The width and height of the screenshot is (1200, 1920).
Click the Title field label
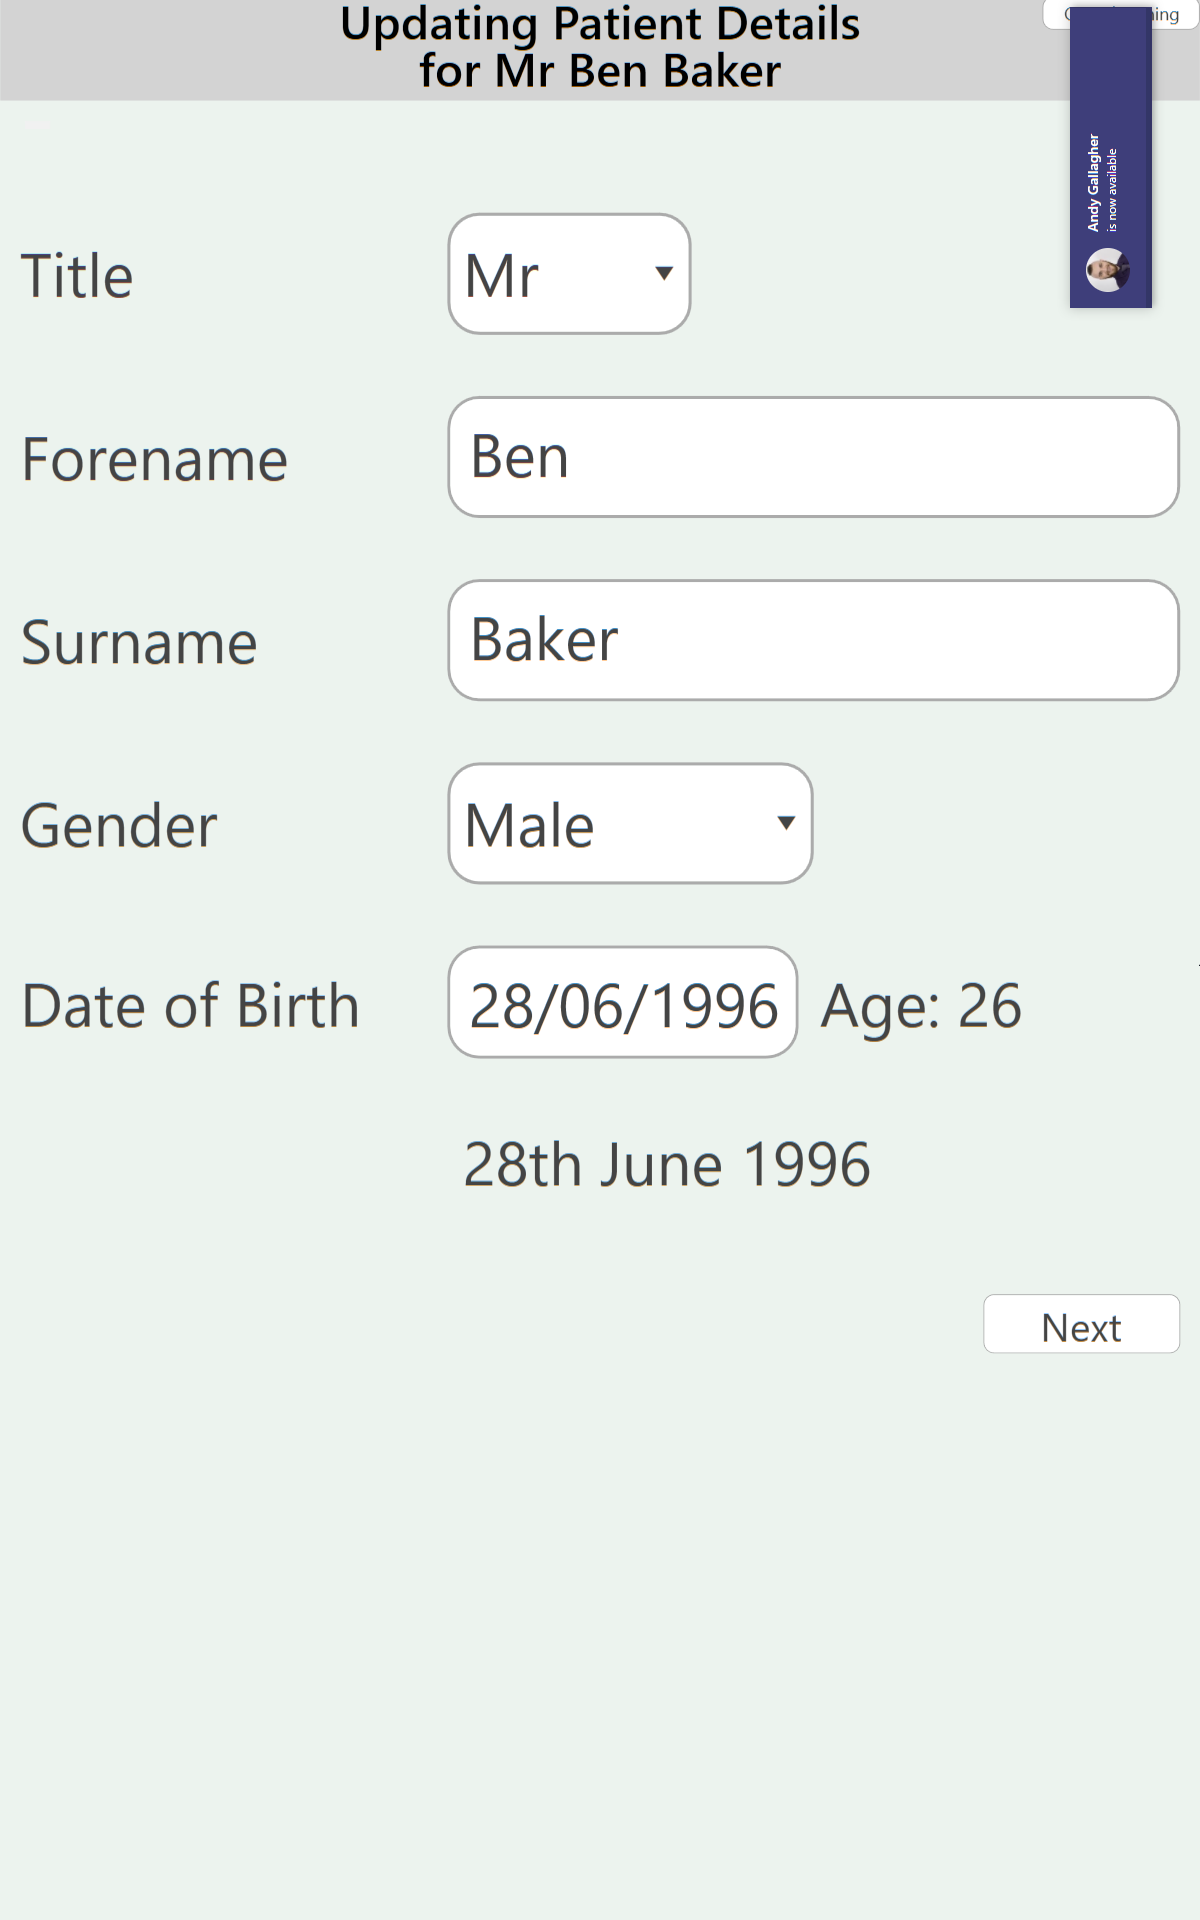77,276
